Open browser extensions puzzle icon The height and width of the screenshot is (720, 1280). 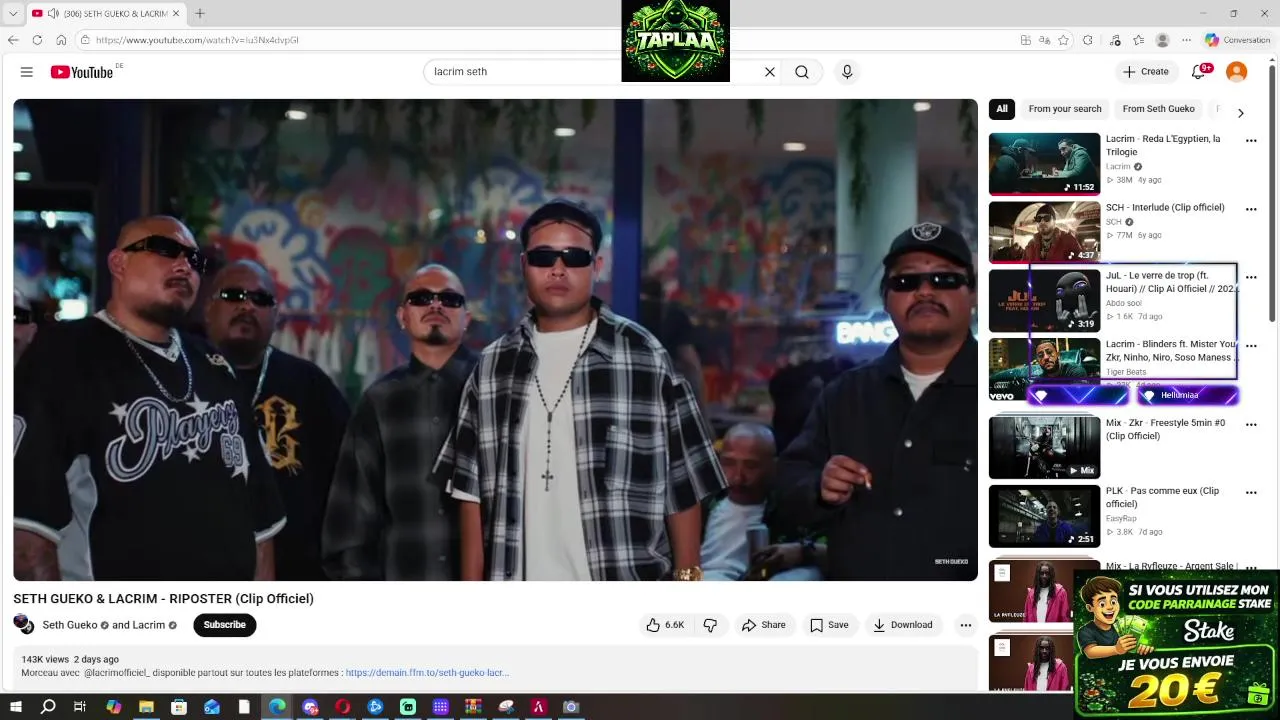click(x=1088, y=40)
